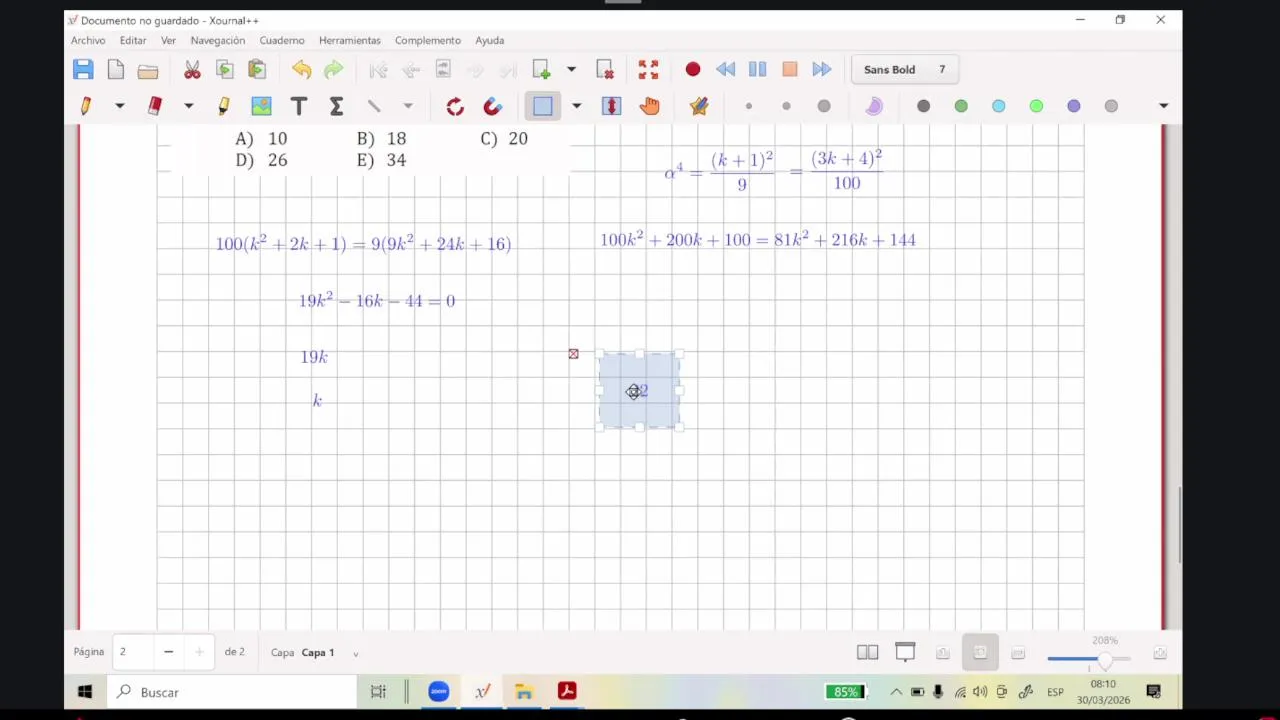Click the Save document icon
Image resolution: width=1280 pixels, height=720 pixels.
[83, 69]
